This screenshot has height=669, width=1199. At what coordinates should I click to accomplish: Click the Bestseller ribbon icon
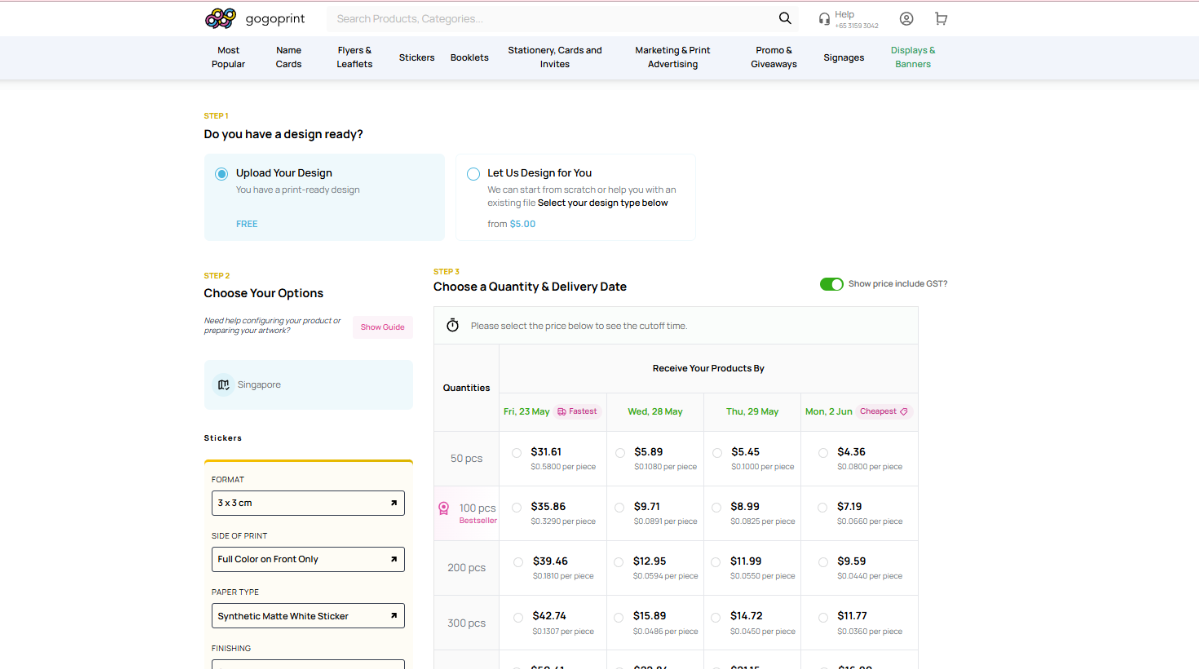[444, 508]
